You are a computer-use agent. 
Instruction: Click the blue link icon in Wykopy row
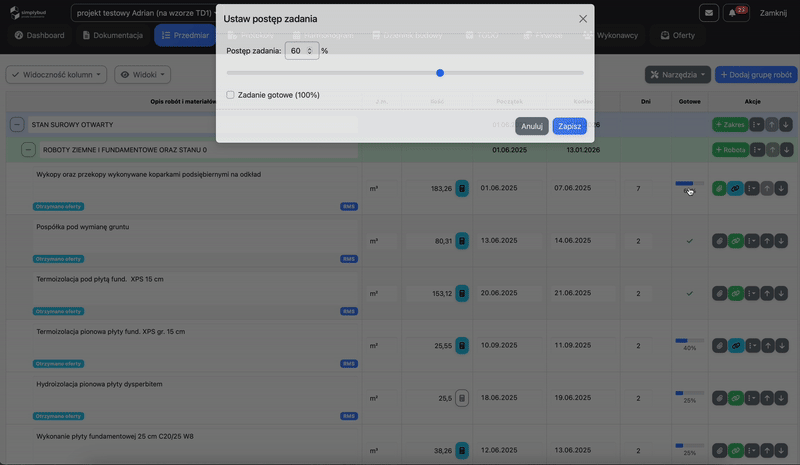pos(735,188)
